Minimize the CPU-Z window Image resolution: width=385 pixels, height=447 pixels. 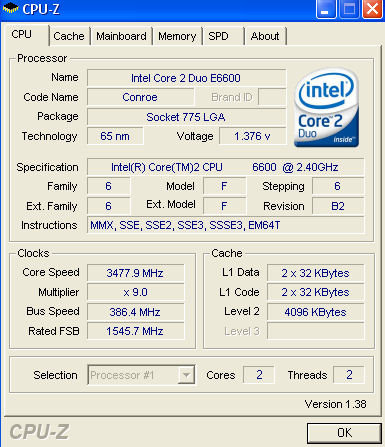tap(326, 9)
